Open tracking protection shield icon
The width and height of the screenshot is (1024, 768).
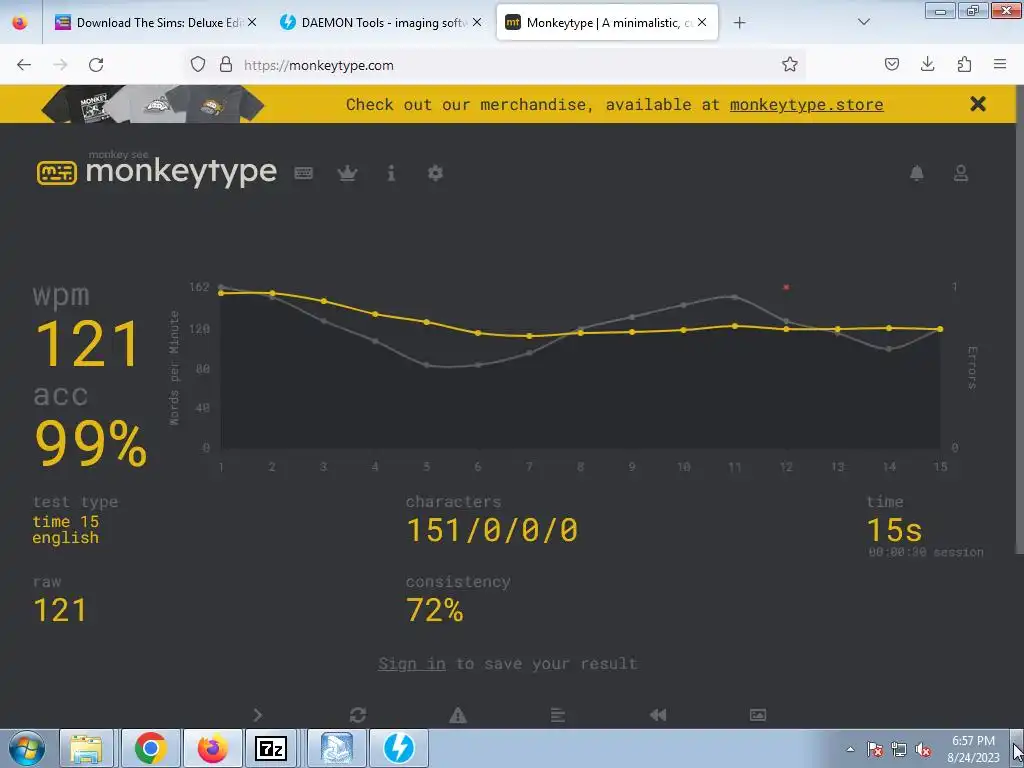[x=198, y=64]
